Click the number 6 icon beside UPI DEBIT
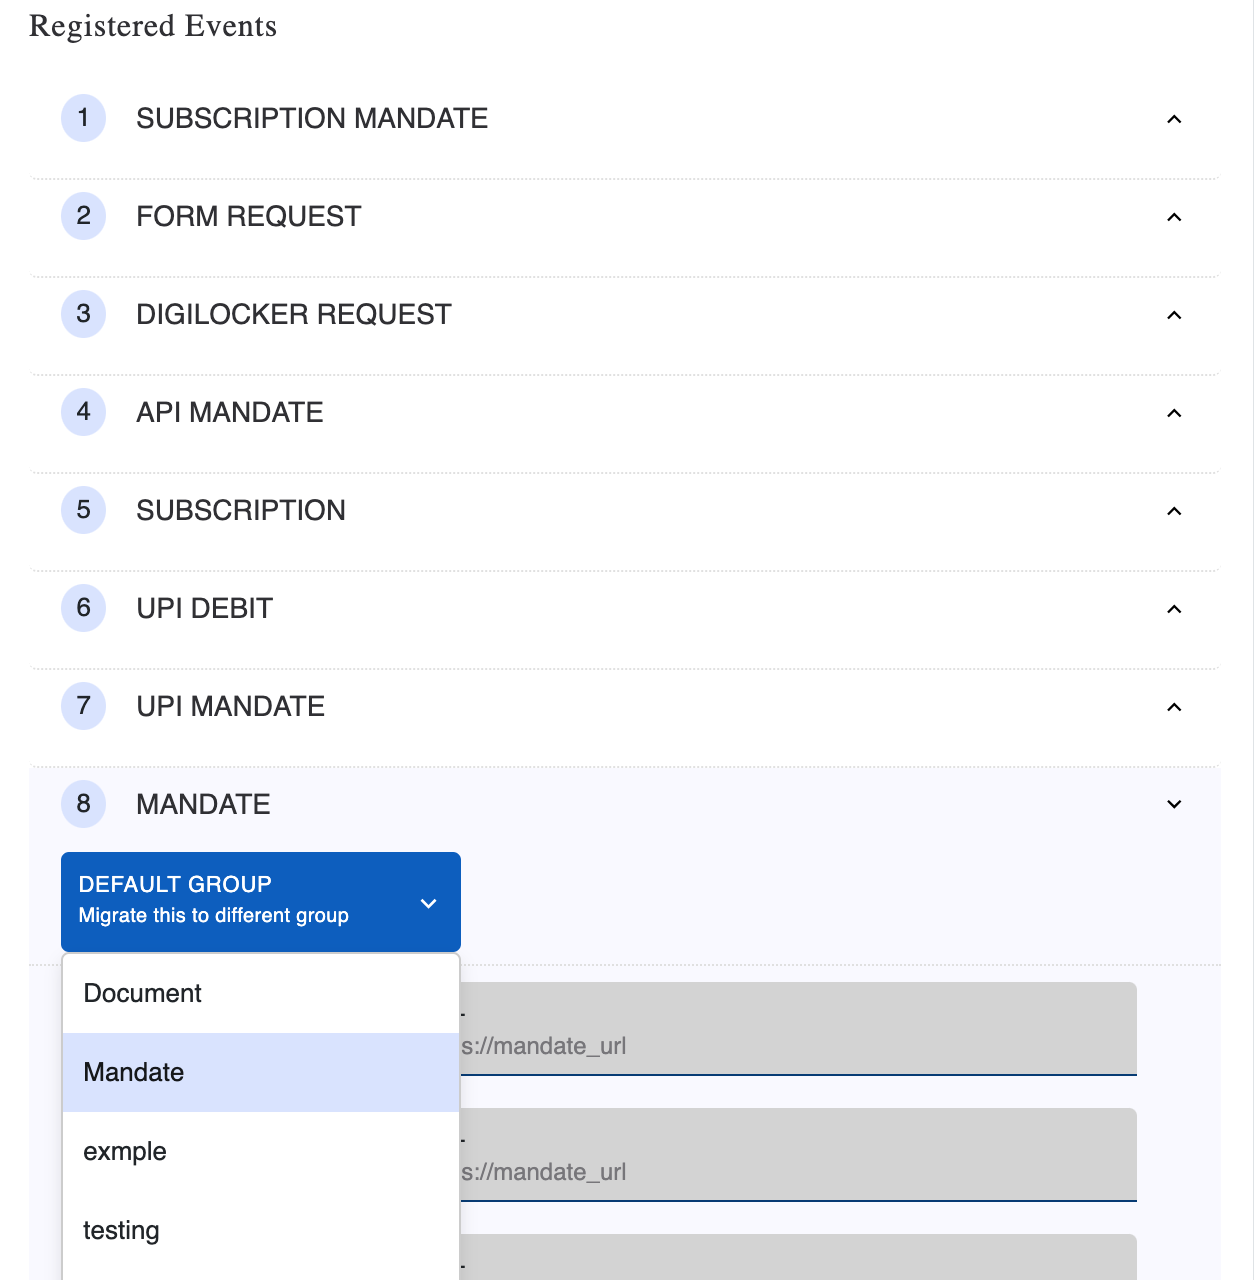The width and height of the screenshot is (1254, 1280). coord(83,607)
